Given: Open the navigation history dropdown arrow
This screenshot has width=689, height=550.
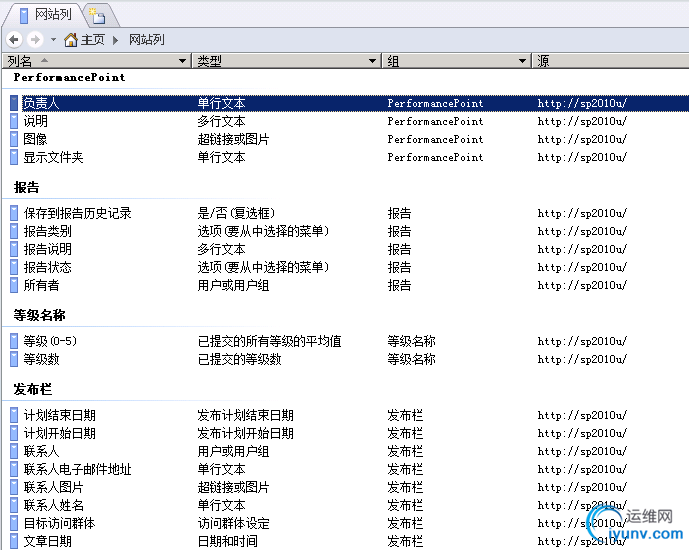Looking at the screenshot, I should click(53, 40).
